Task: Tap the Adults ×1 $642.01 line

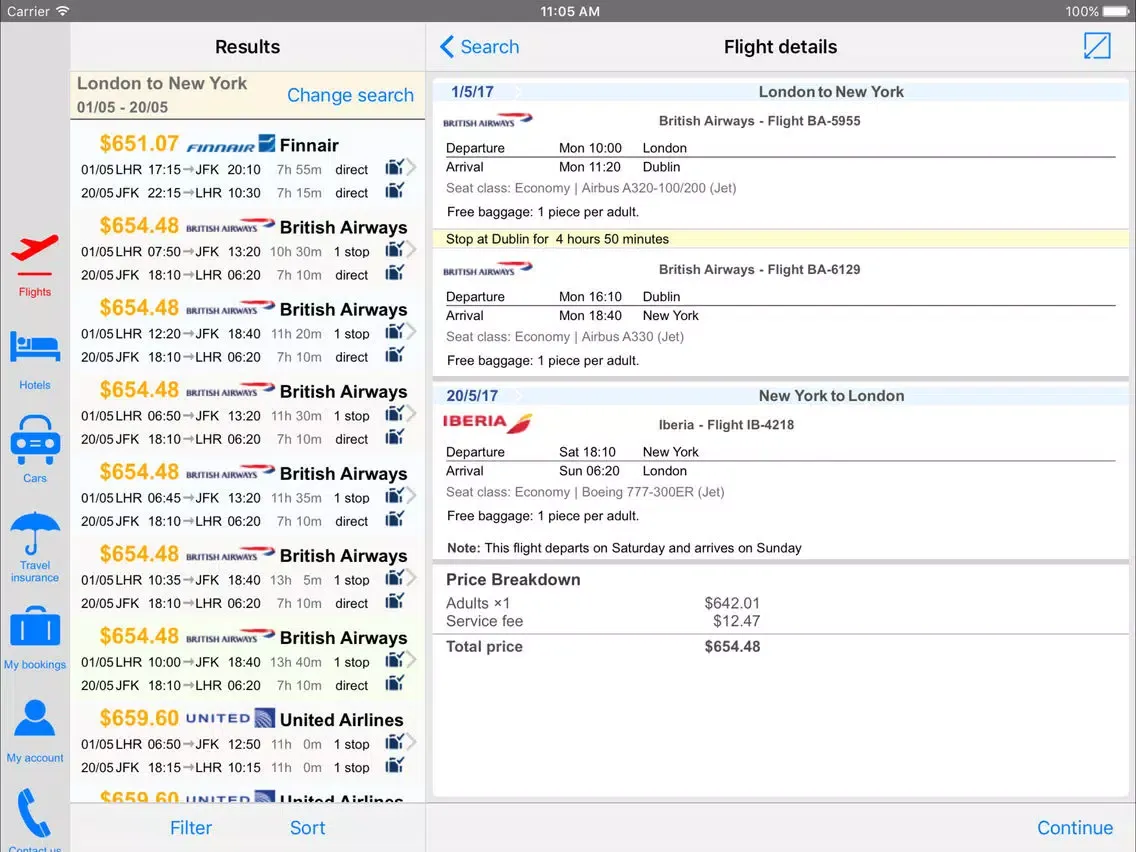Action: (603, 603)
